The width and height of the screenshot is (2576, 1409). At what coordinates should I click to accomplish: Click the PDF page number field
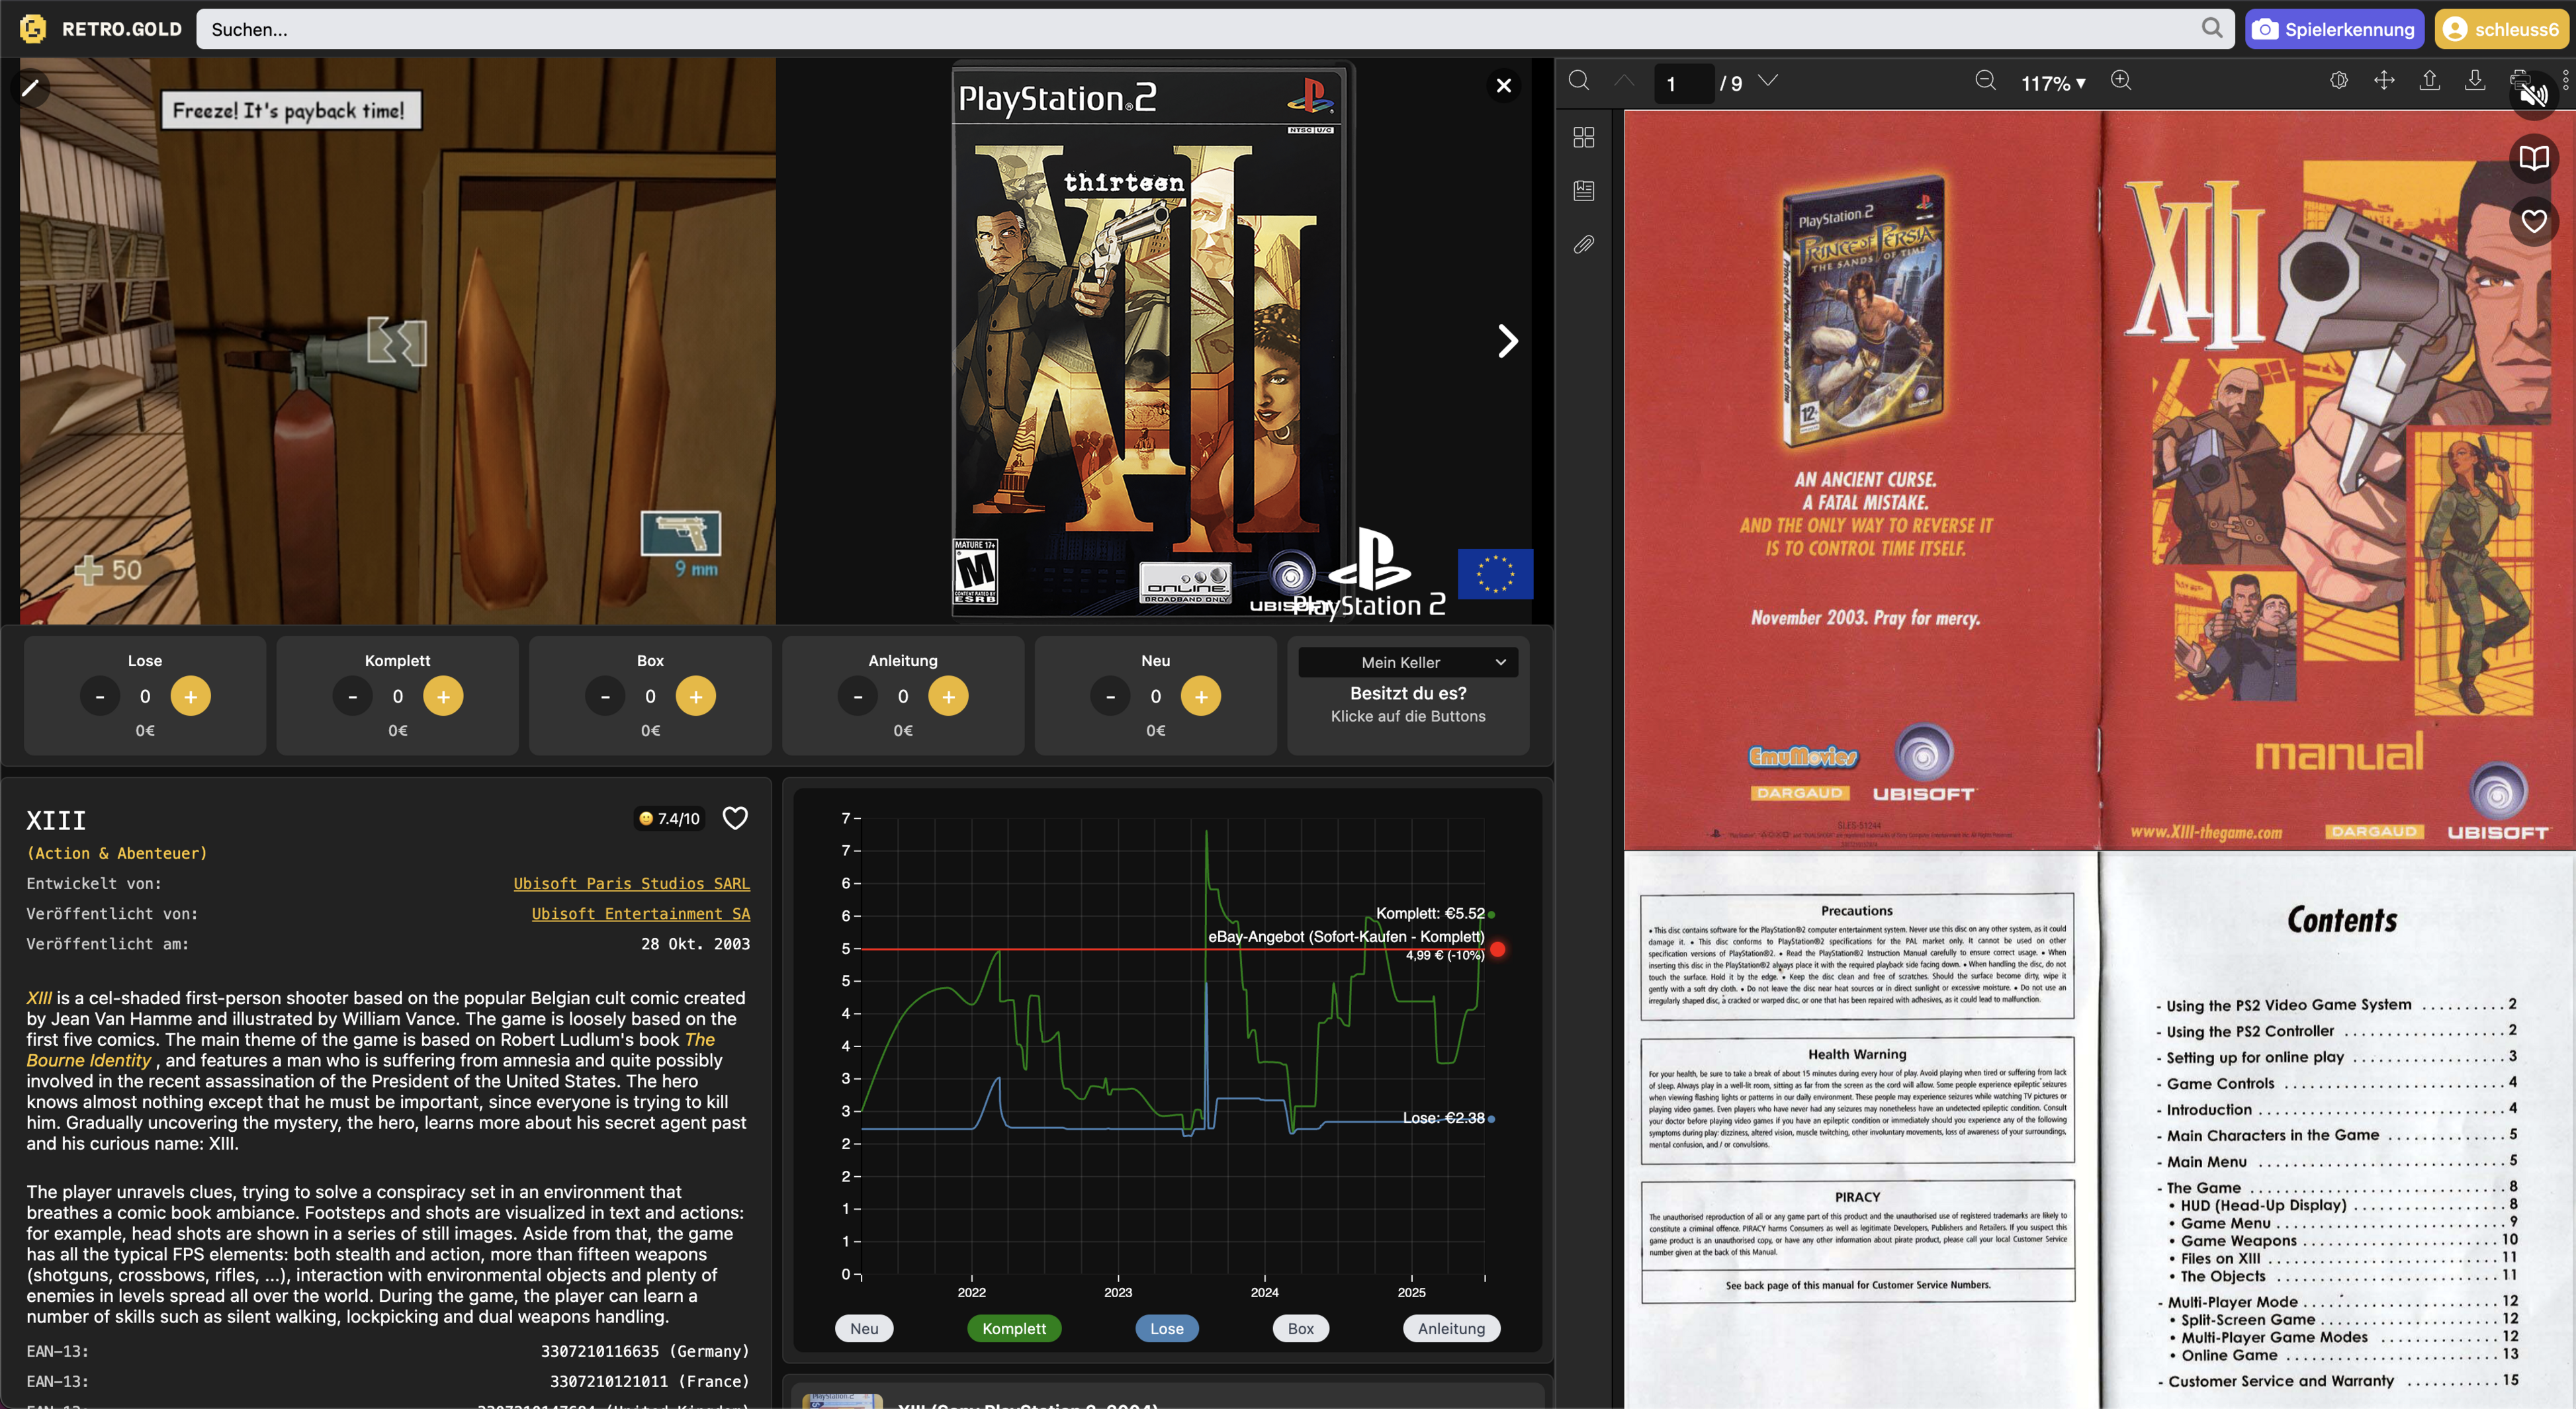click(x=1684, y=83)
